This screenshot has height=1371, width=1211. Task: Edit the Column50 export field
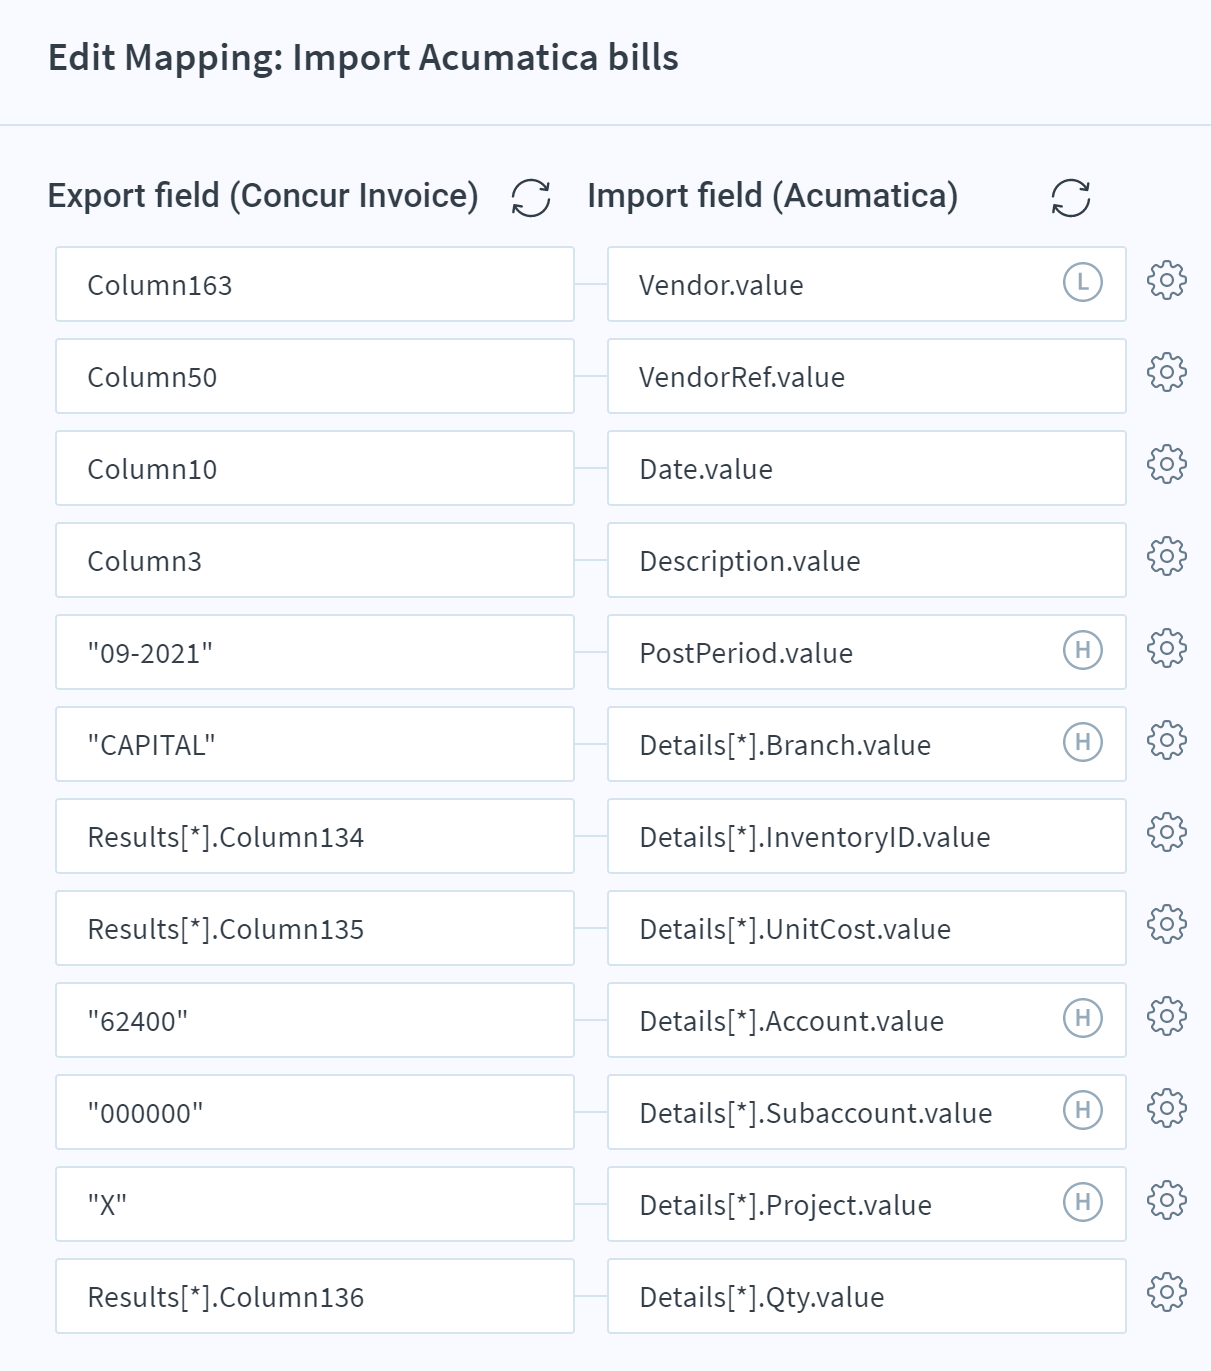(315, 376)
